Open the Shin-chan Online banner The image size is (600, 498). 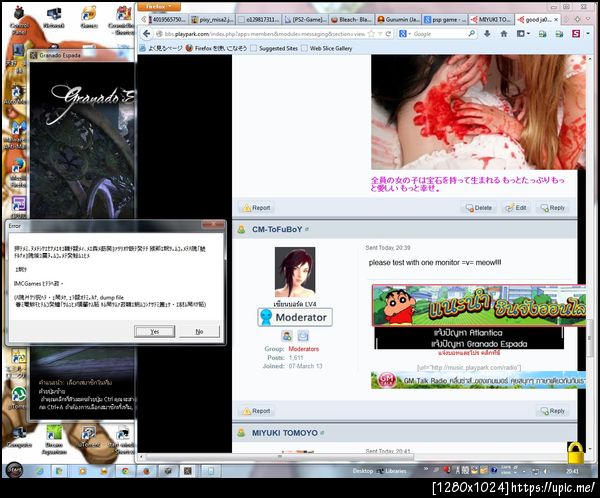(x=479, y=305)
